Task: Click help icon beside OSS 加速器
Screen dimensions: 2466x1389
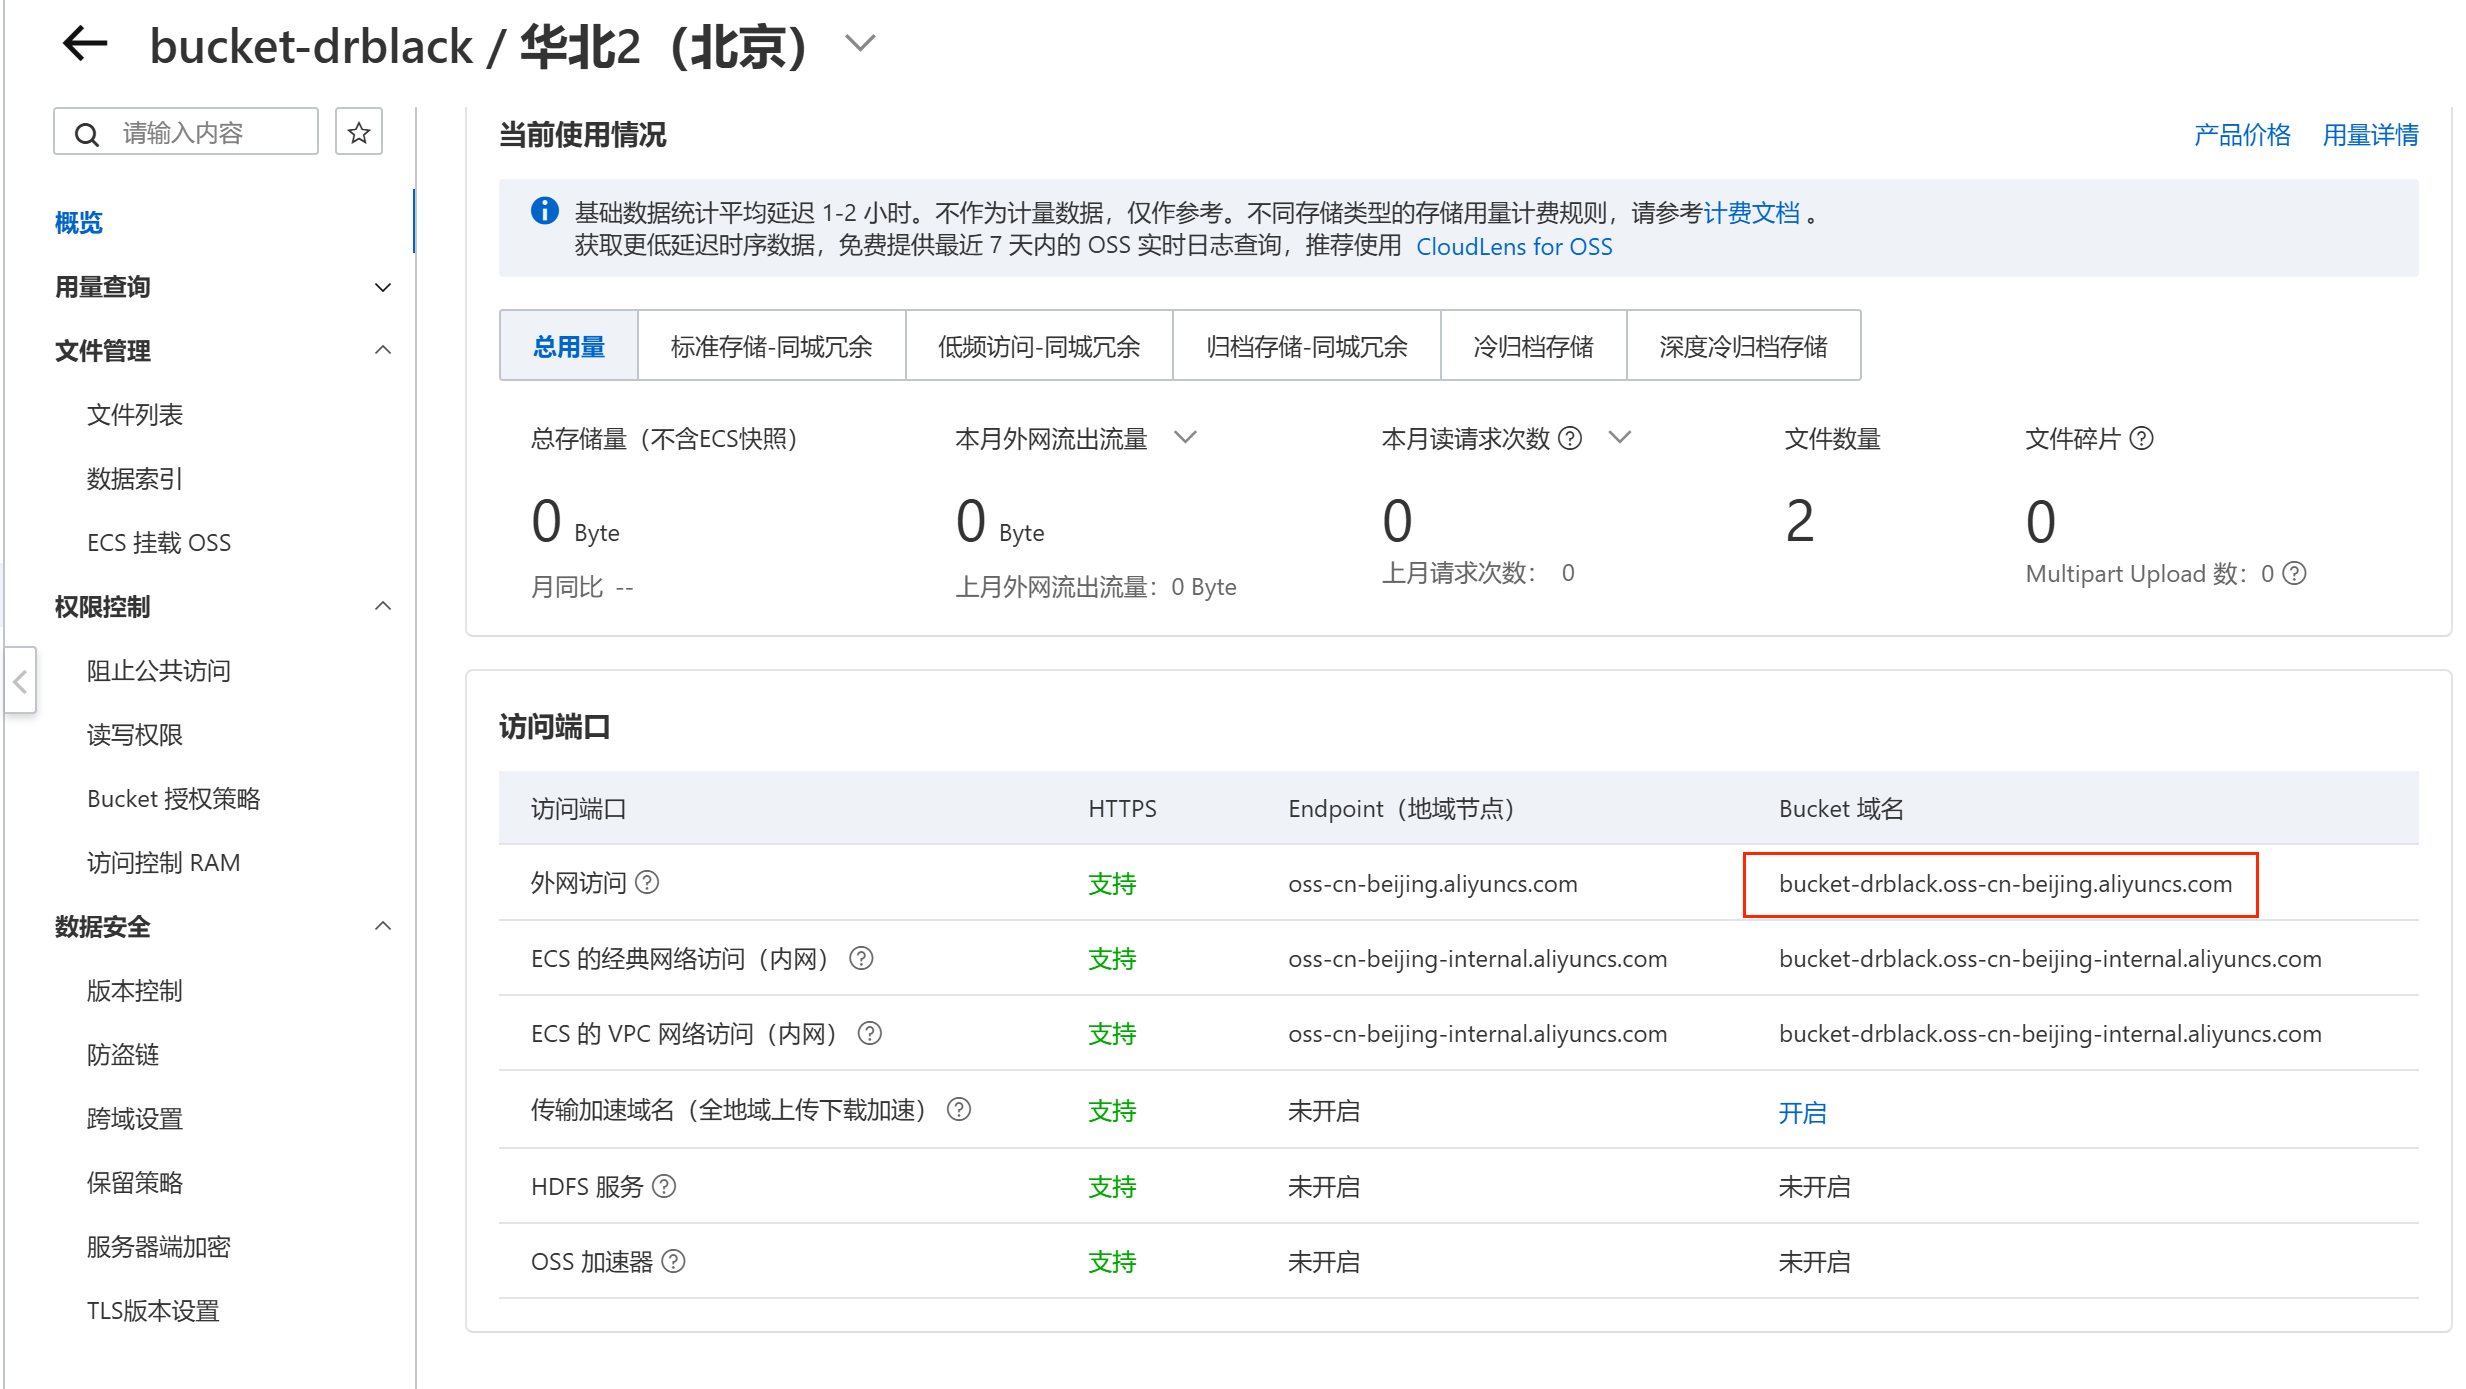Action: point(674,1261)
